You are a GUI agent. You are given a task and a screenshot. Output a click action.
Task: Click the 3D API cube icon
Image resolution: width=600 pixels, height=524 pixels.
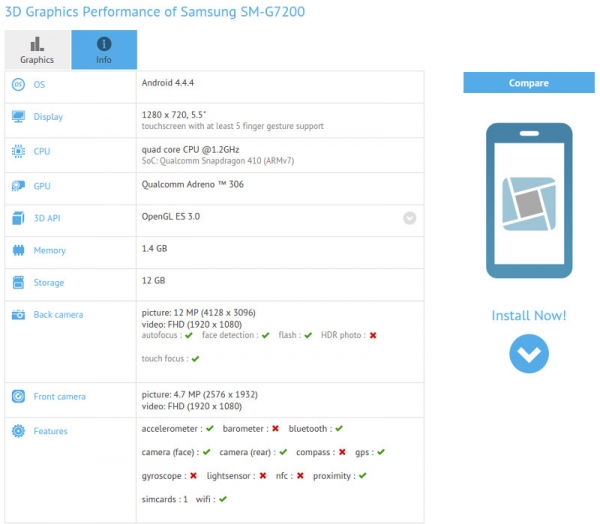(x=18, y=218)
